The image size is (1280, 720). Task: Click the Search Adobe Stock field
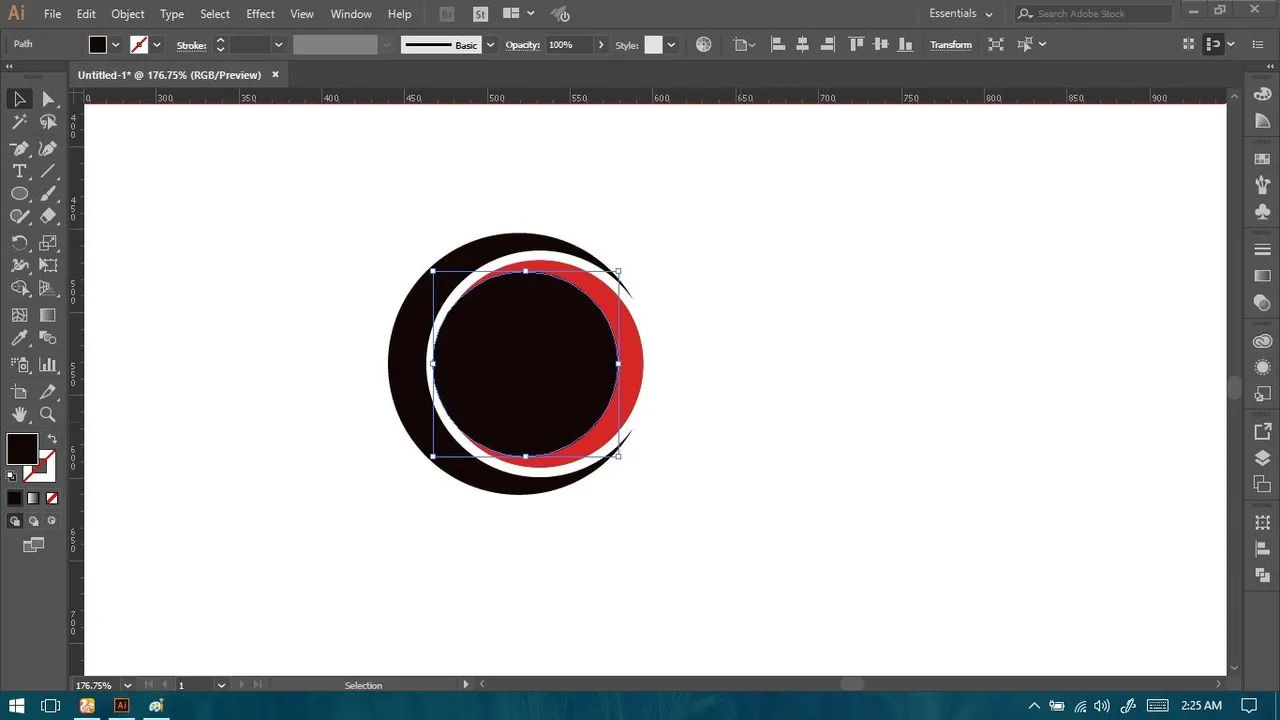pyautogui.click(x=1092, y=14)
